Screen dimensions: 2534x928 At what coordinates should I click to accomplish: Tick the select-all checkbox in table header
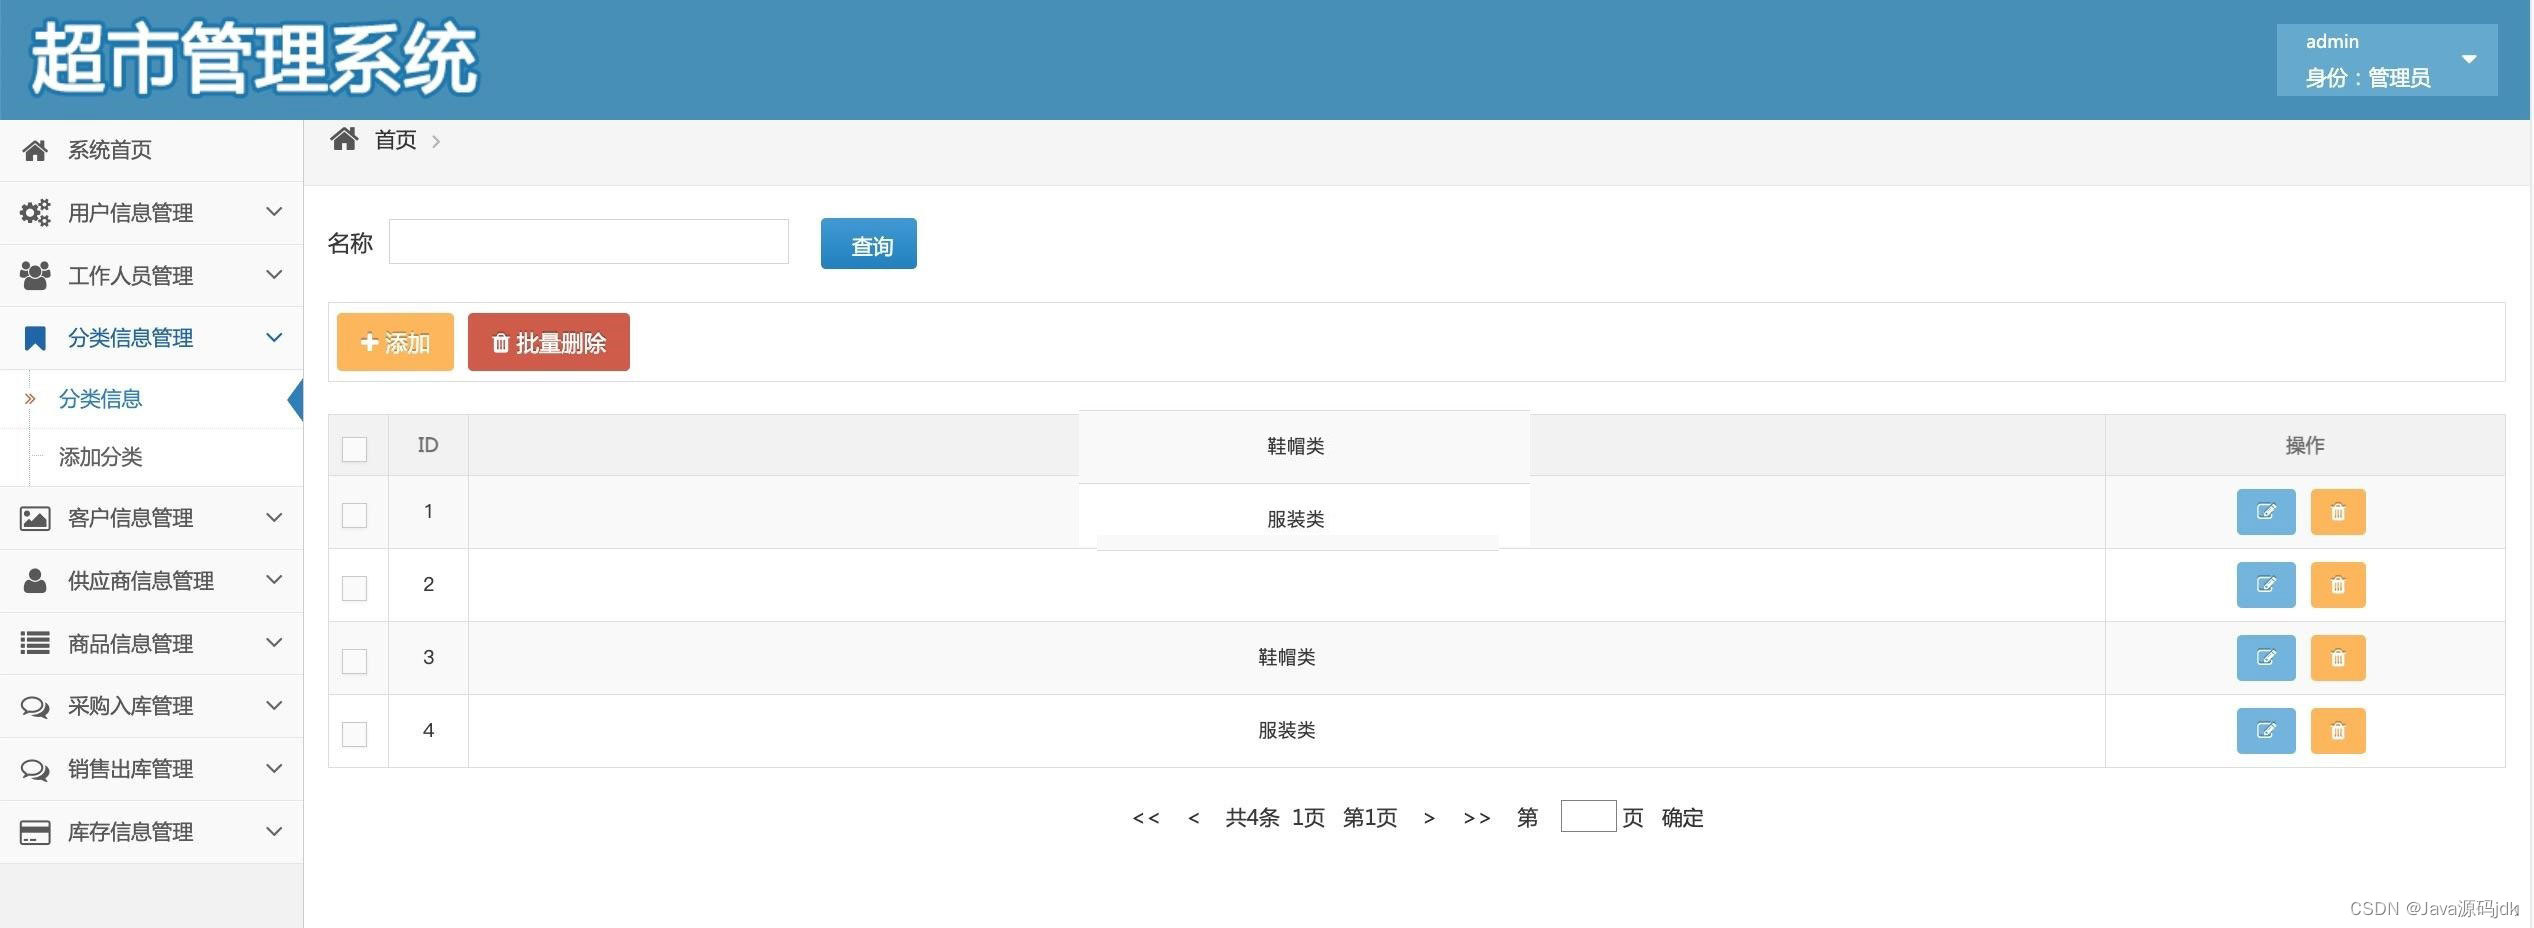point(354,449)
